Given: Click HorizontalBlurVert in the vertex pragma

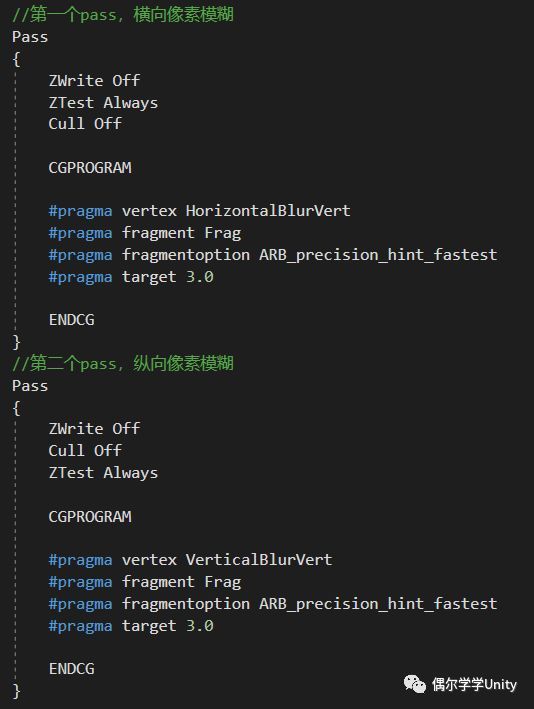Looking at the screenshot, I should pos(268,211).
